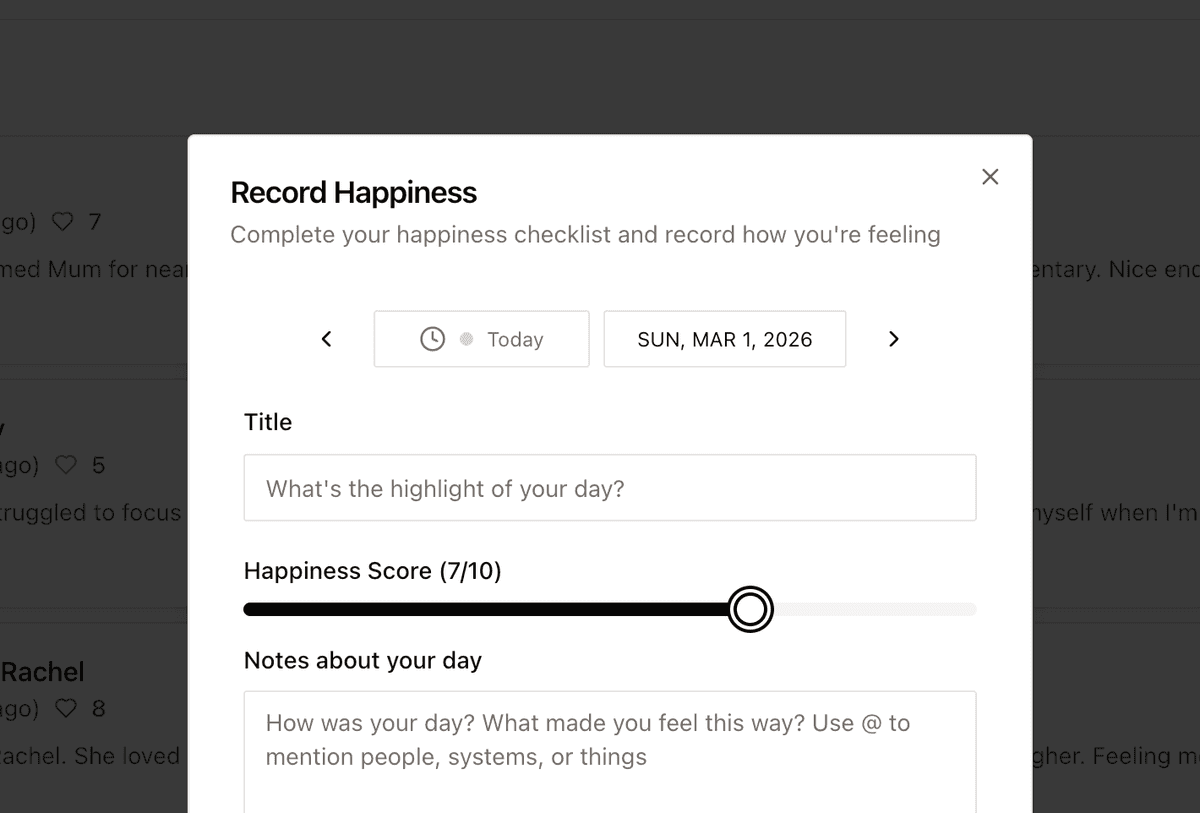The height and width of the screenshot is (813, 1200).
Task: Dismiss the Record Happiness dialog with the X
Action: (x=990, y=176)
